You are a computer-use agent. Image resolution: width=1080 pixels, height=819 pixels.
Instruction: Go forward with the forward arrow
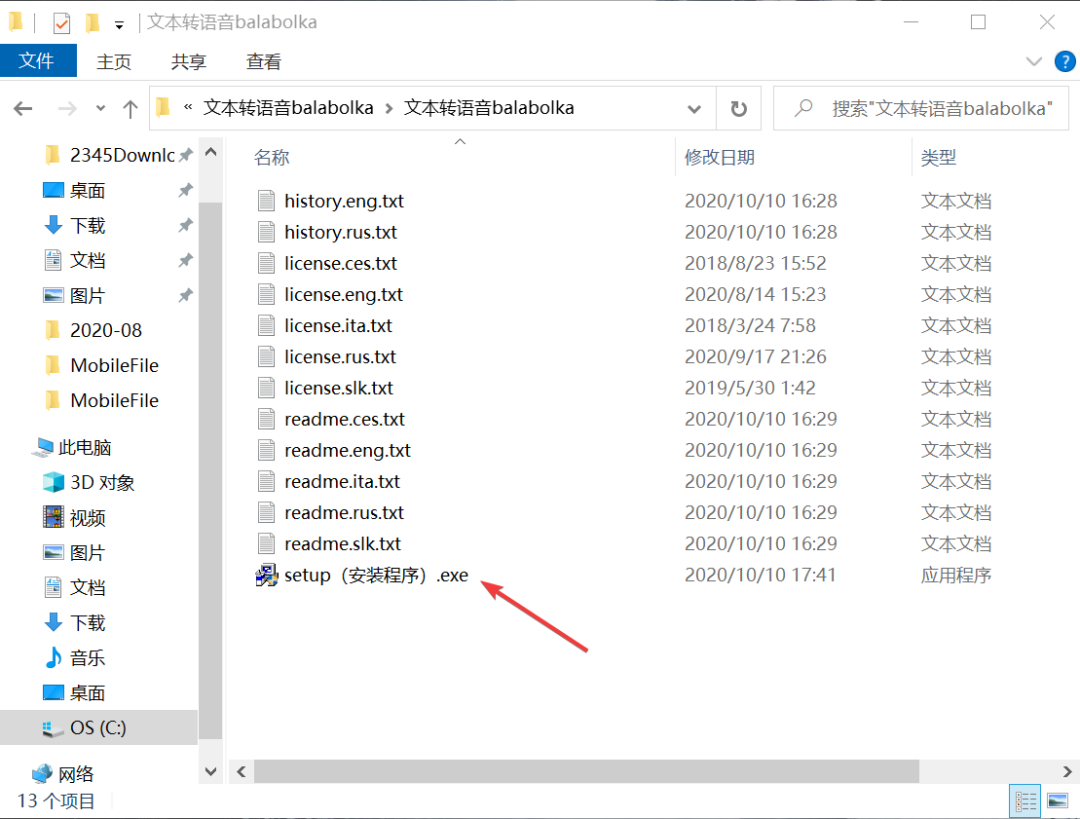pyautogui.click(x=67, y=108)
